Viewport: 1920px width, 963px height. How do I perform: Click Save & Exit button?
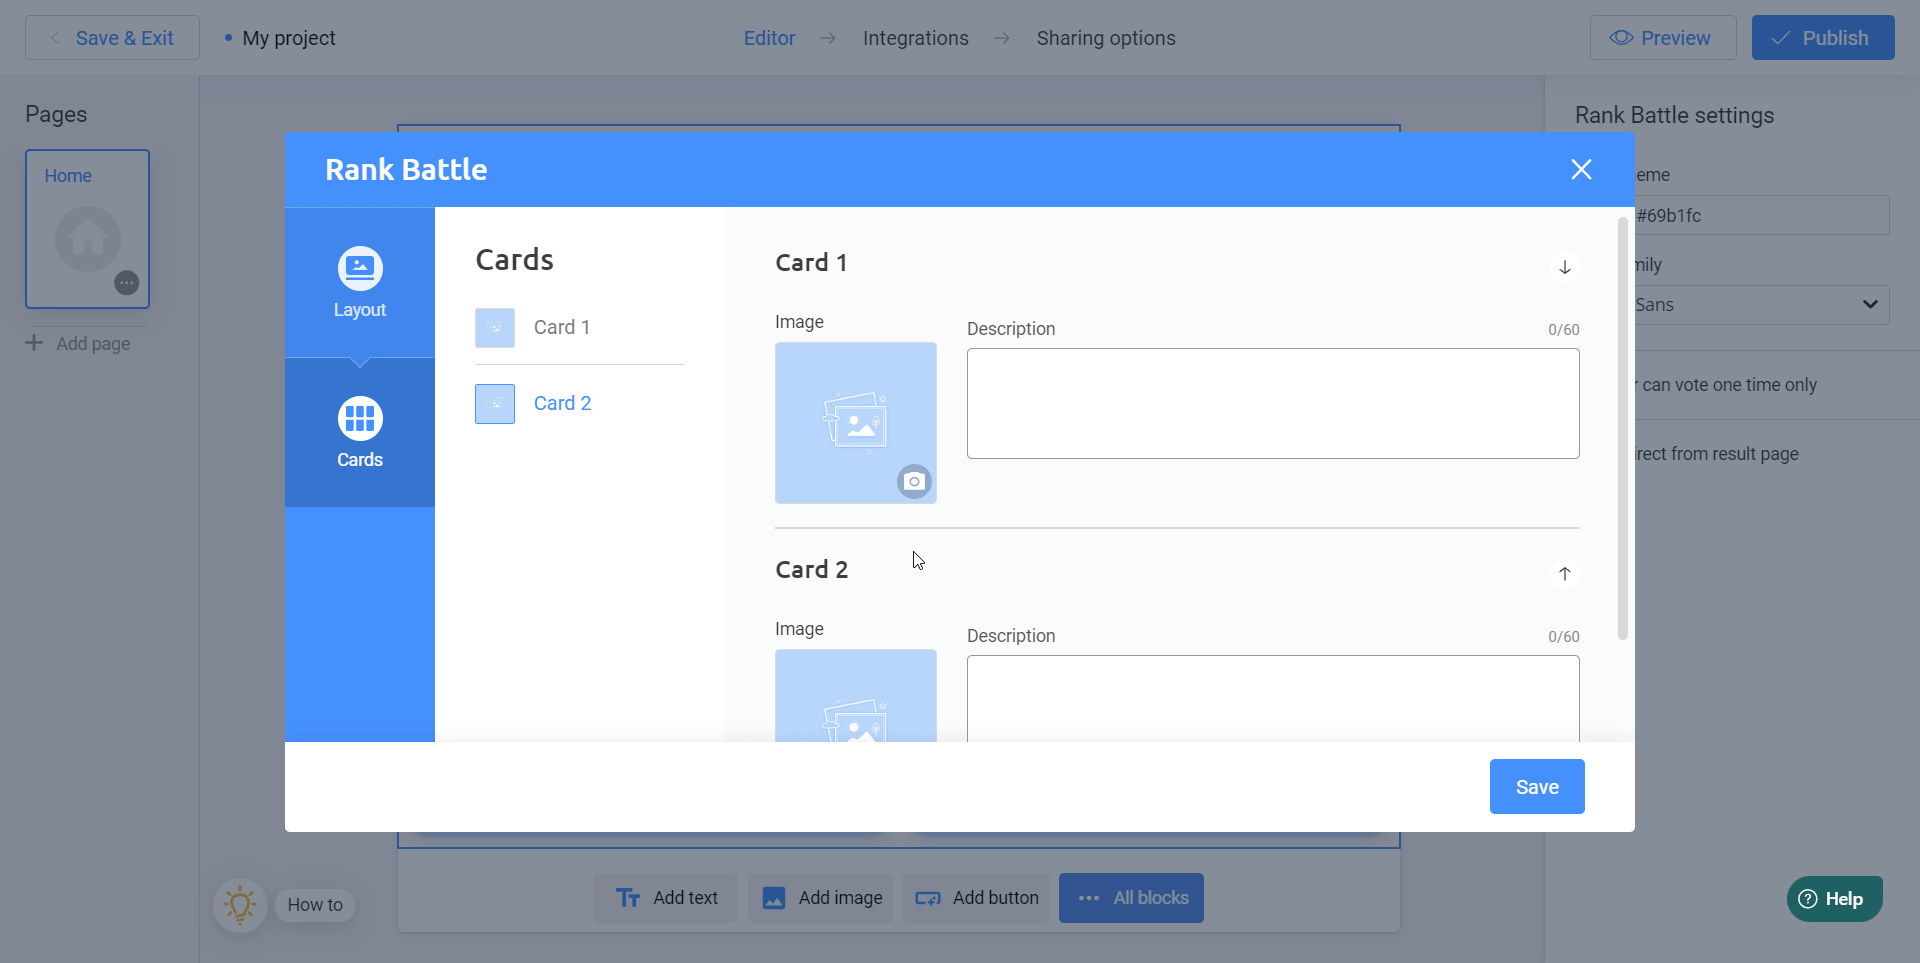tap(112, 38)
